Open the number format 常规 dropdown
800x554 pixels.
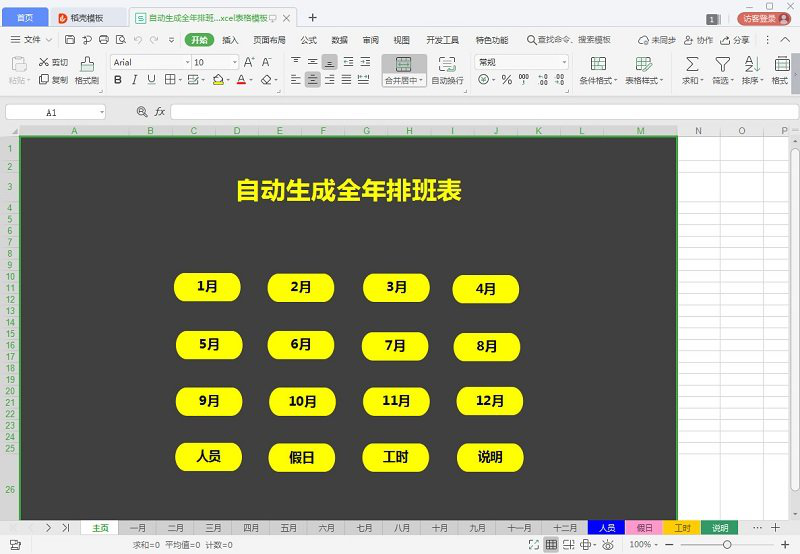point(564,62)
